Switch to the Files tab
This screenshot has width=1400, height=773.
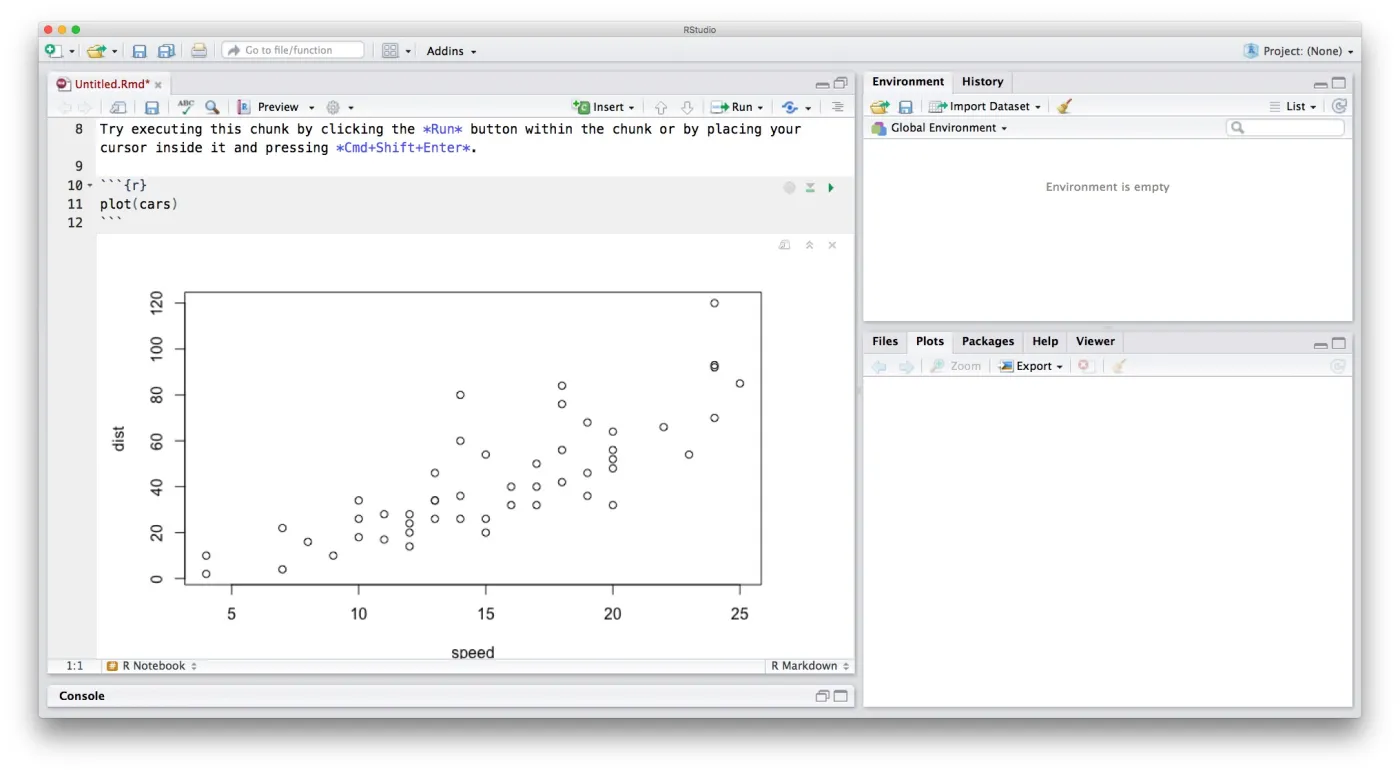coord(885,341)
